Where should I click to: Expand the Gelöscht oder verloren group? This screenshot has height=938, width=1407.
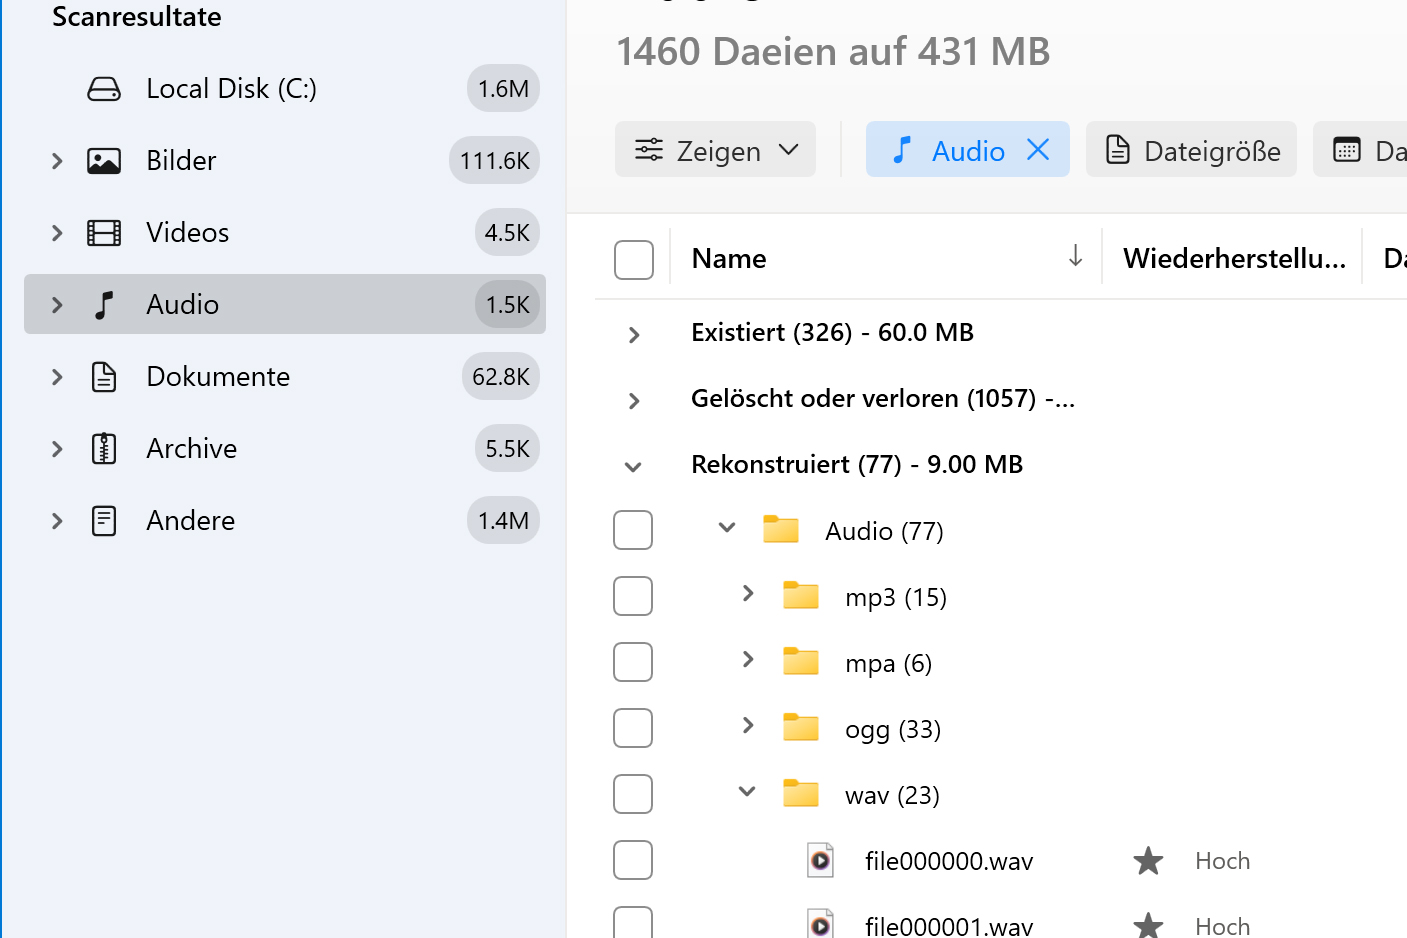(634, 401)
